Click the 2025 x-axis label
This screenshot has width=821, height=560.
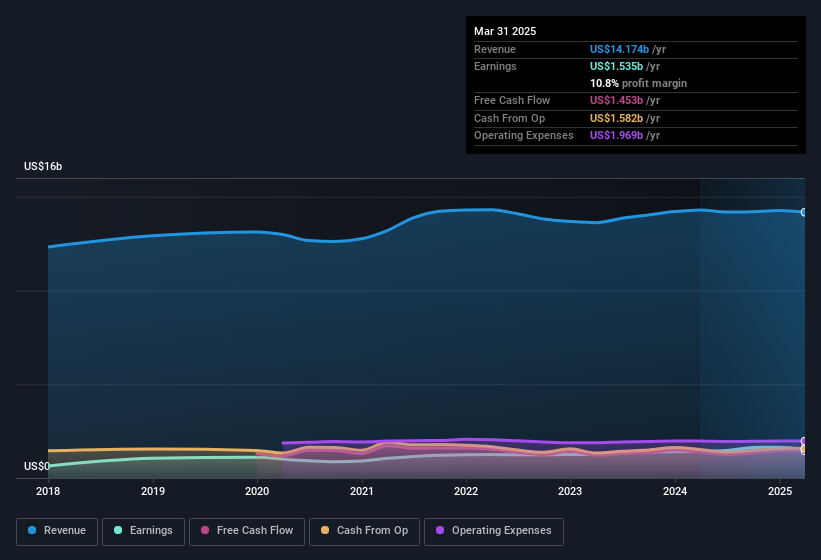click(x=780, y=491)
